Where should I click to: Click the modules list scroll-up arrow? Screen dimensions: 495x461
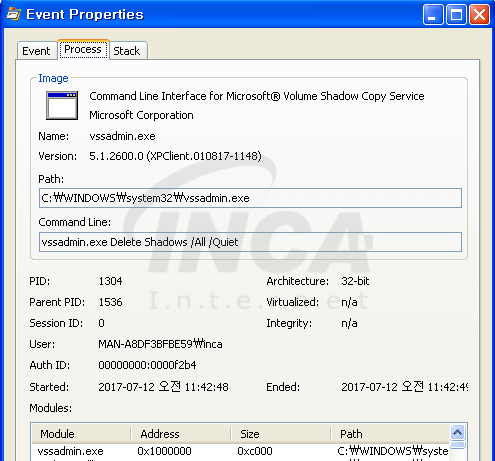[x=458, y=433]
